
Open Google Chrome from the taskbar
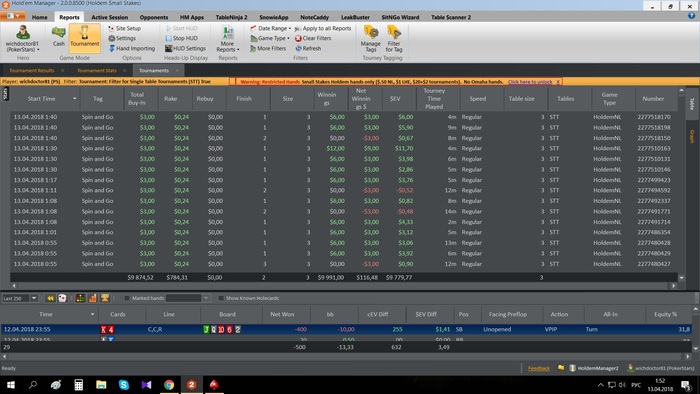point(169,385)
